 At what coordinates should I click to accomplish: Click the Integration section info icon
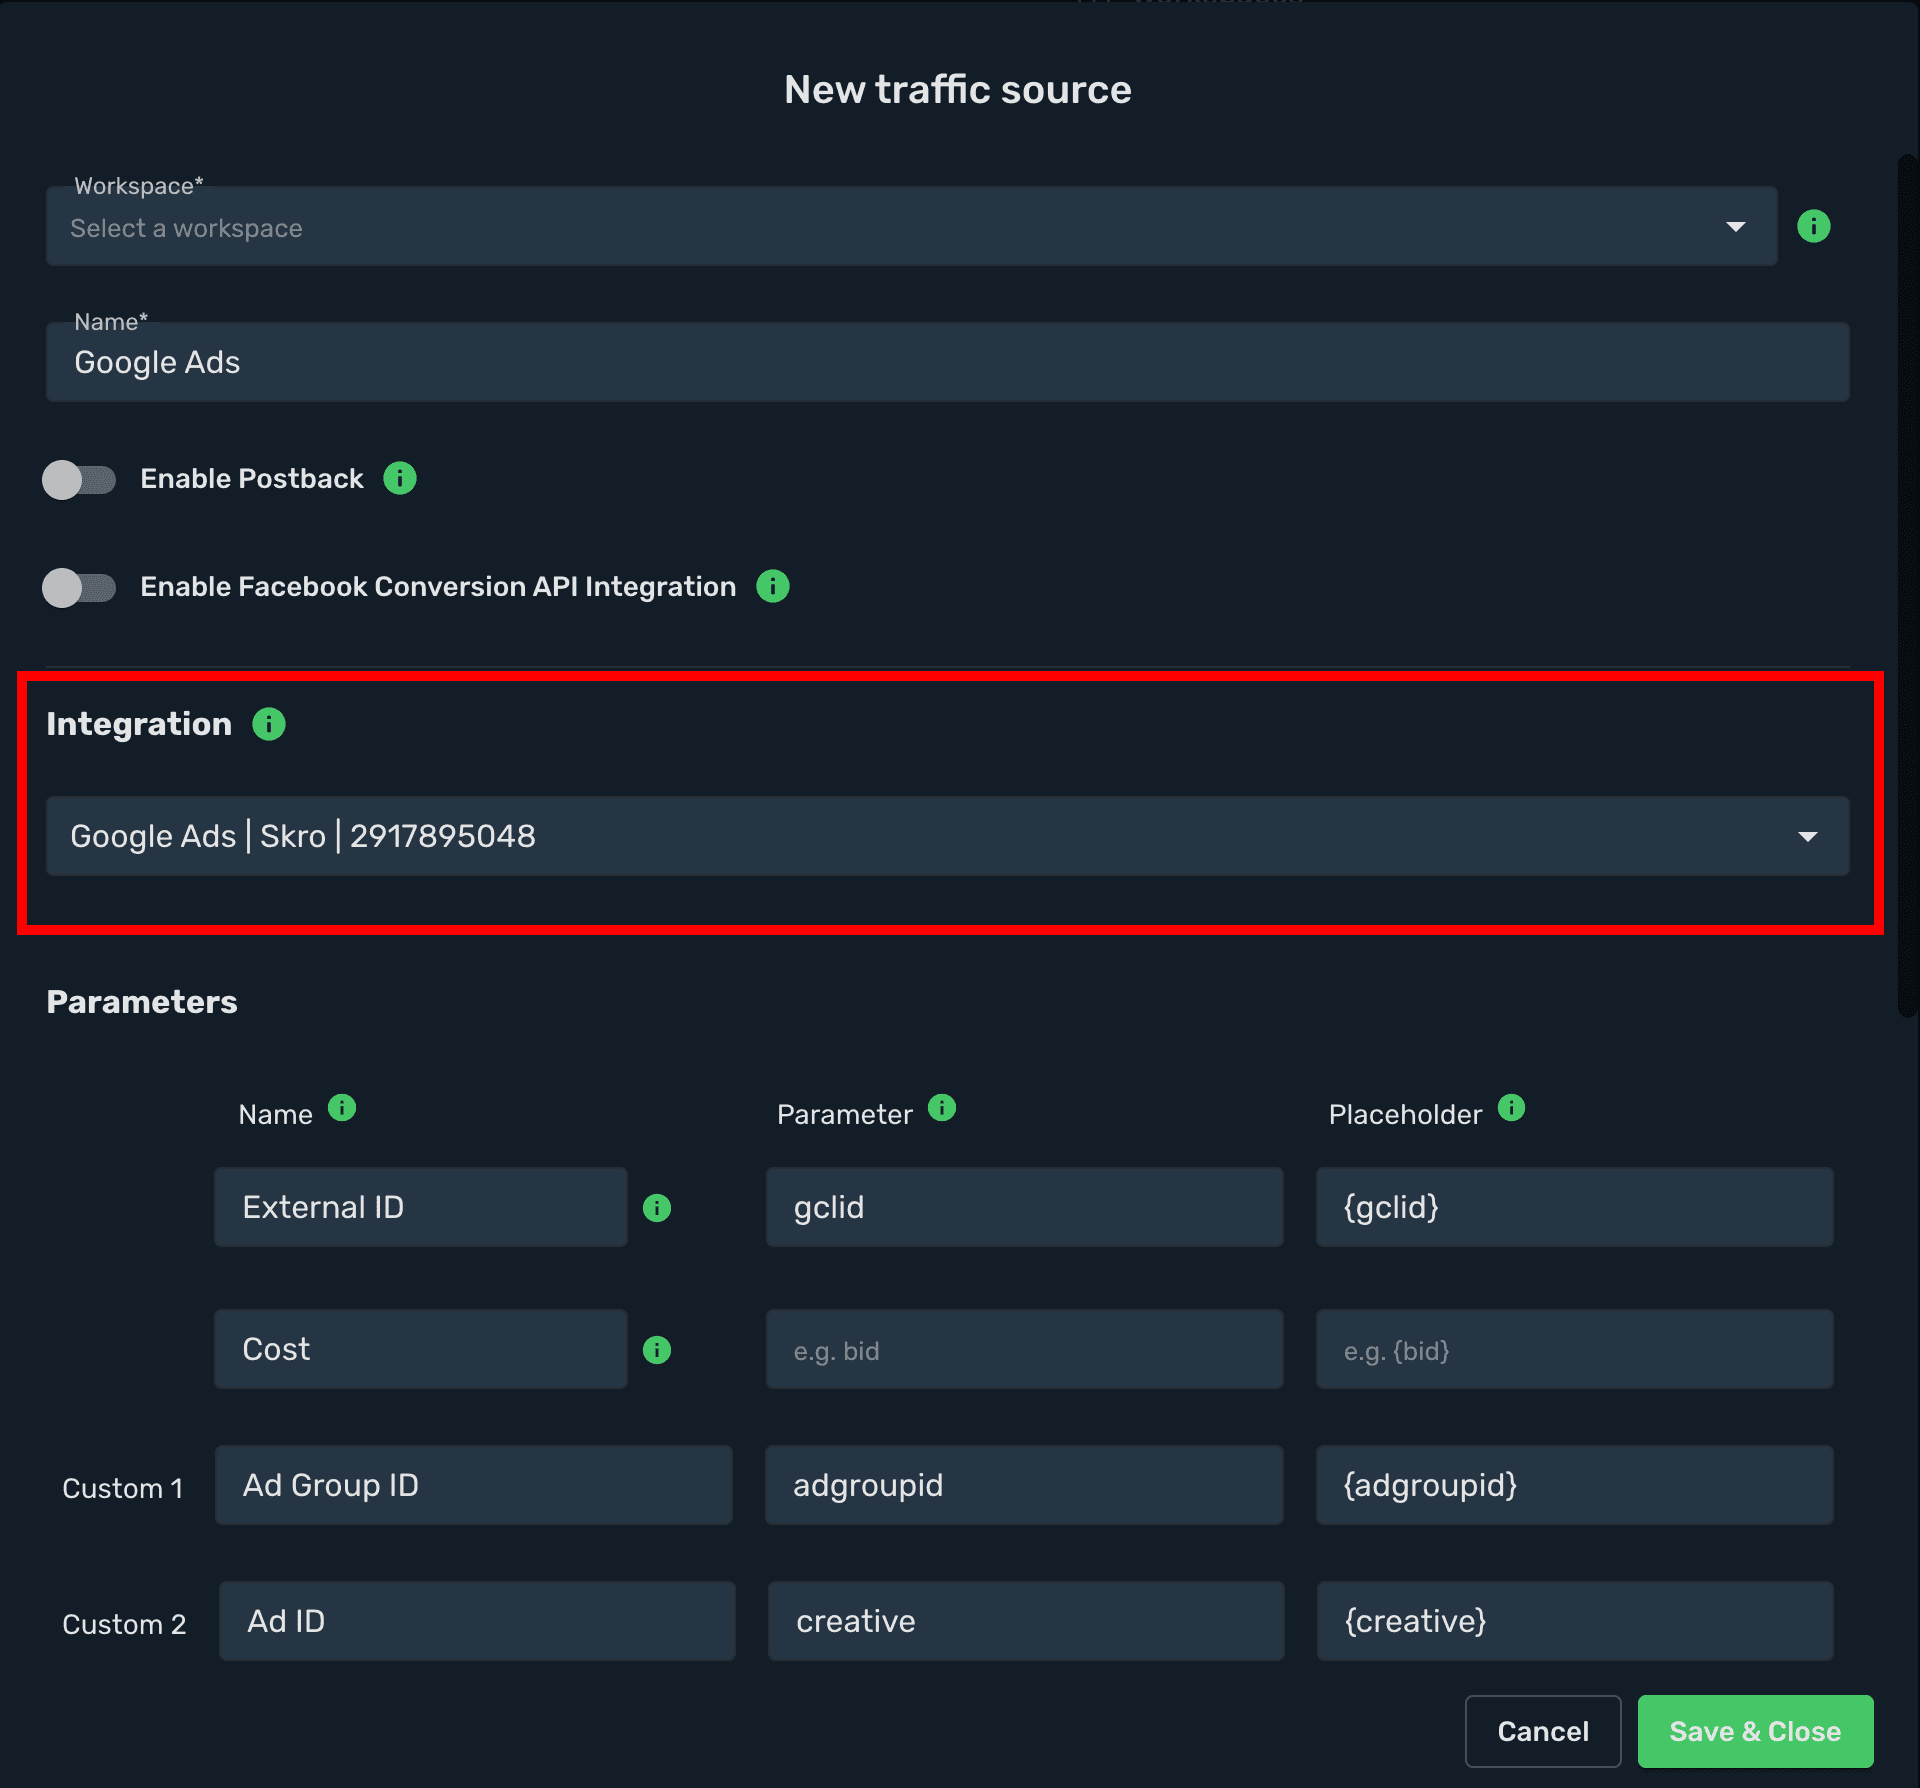coord(268,723)
